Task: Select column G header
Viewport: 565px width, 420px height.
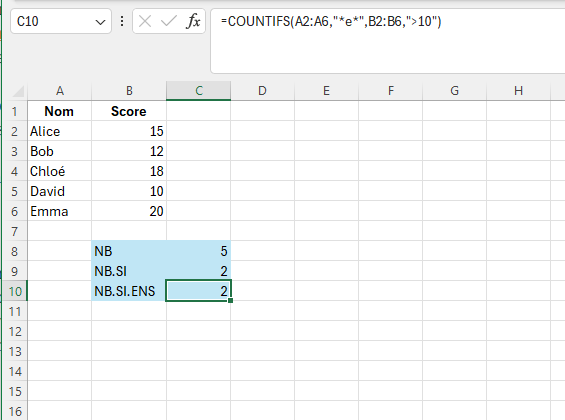Action: click(454, 91)
